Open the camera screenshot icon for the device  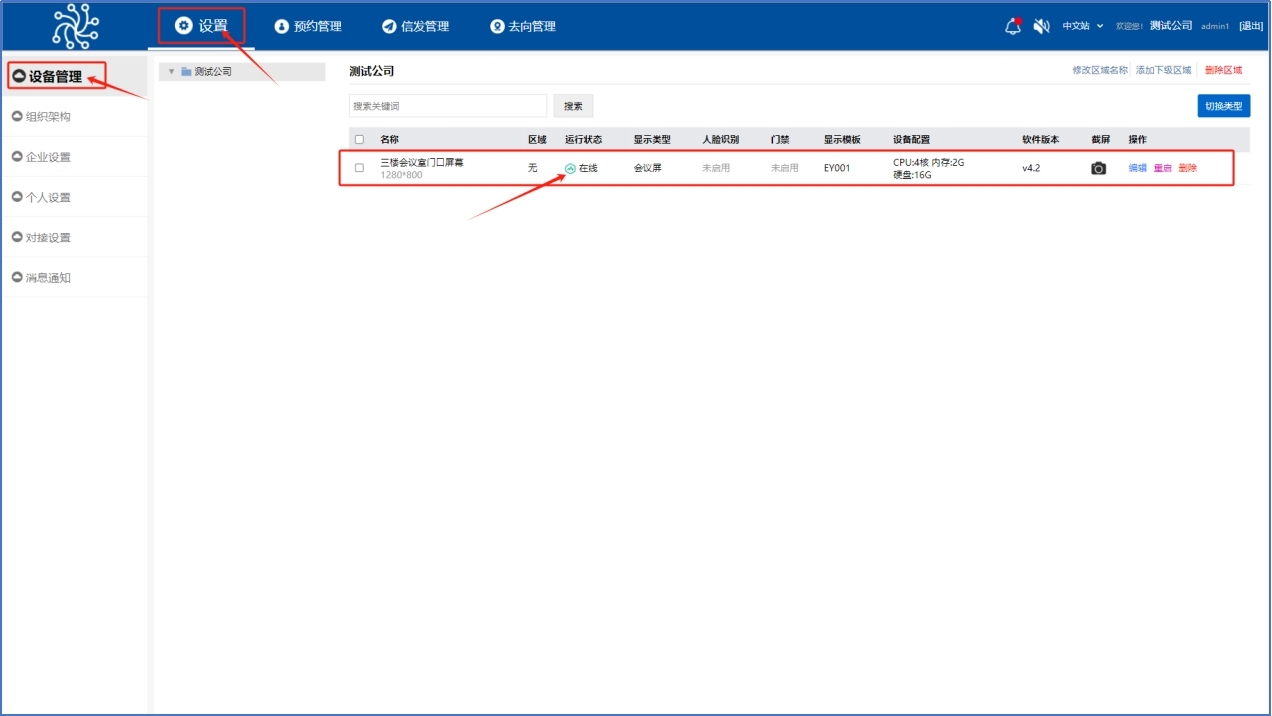(1098, 168)
